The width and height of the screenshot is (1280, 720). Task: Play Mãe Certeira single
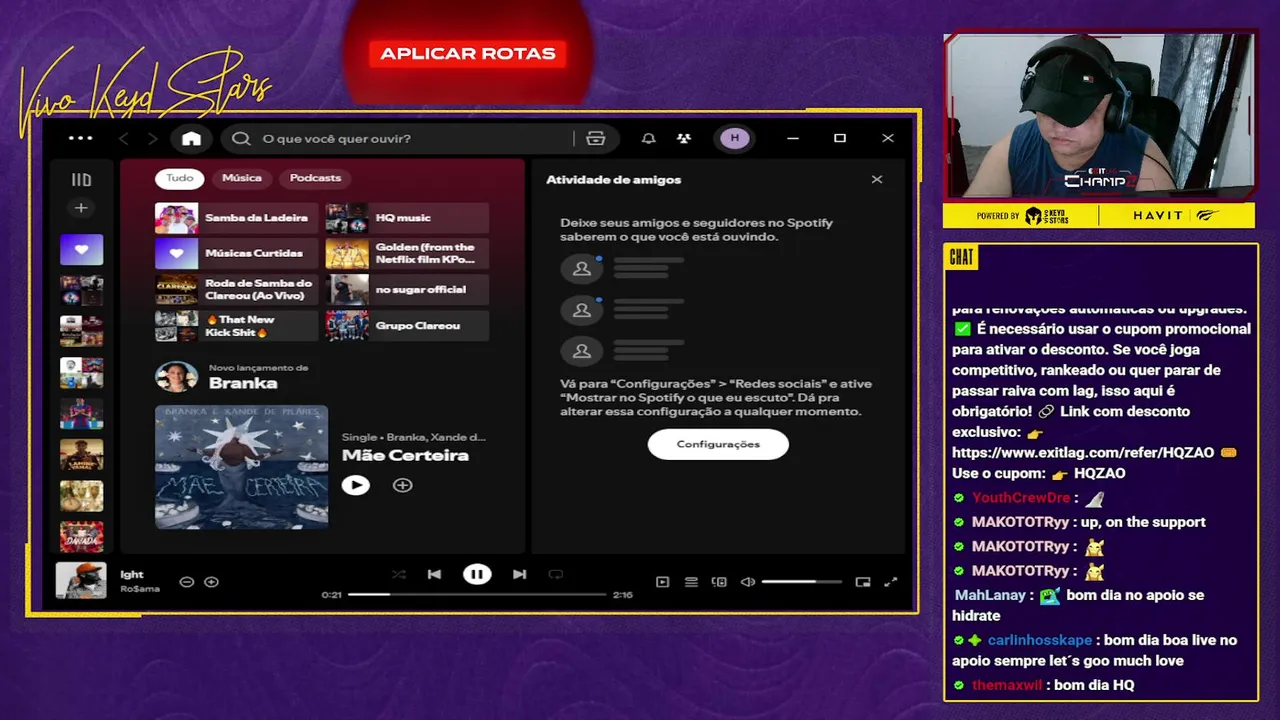(355, 485)
